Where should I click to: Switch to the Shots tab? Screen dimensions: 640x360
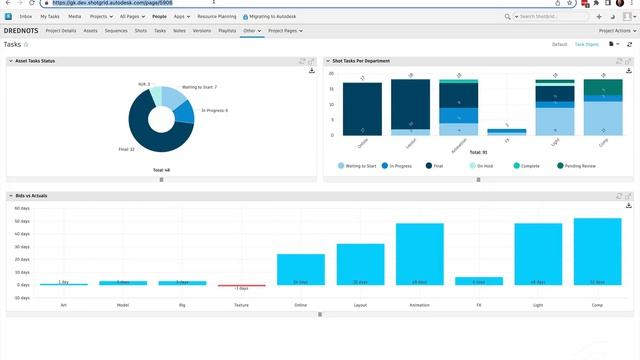pyautogui.click(x=141, y=31)
